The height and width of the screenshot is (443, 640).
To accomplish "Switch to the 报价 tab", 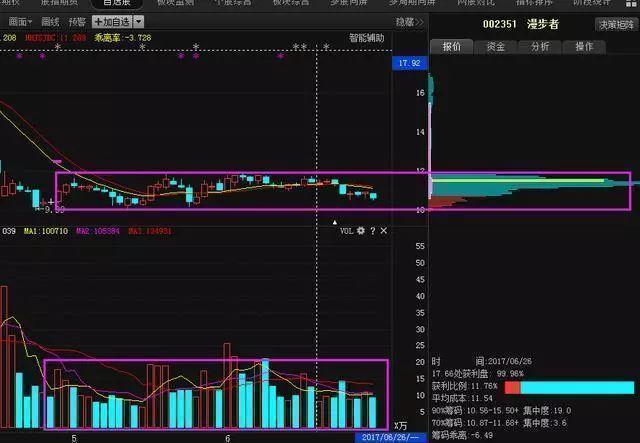I will coord(453,46).
